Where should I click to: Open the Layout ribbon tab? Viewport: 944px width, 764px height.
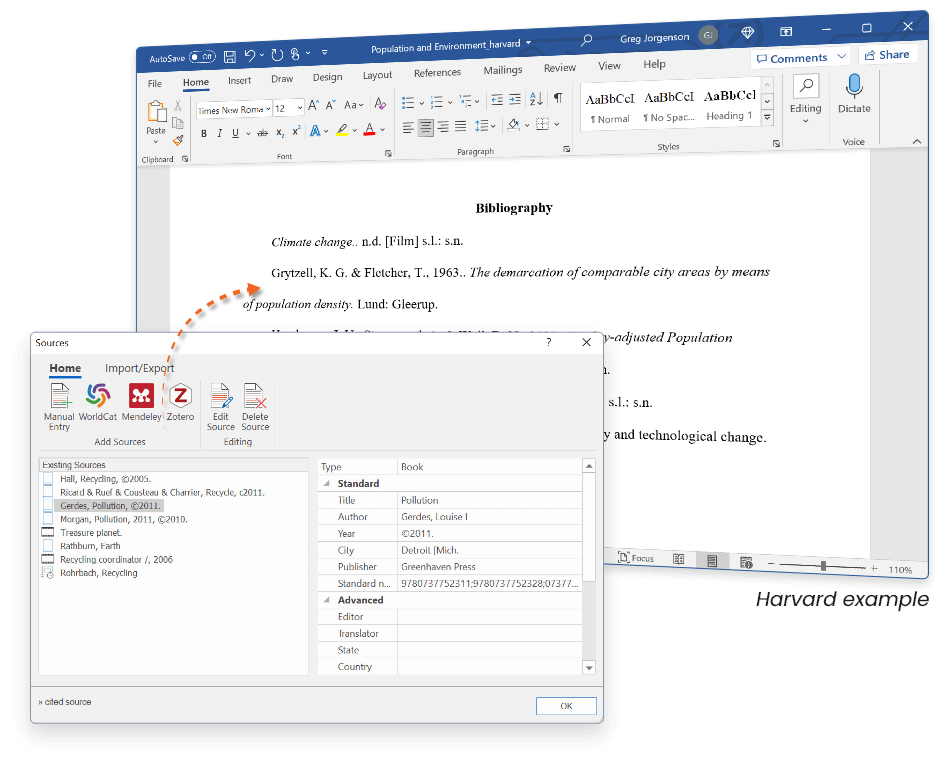377,75
